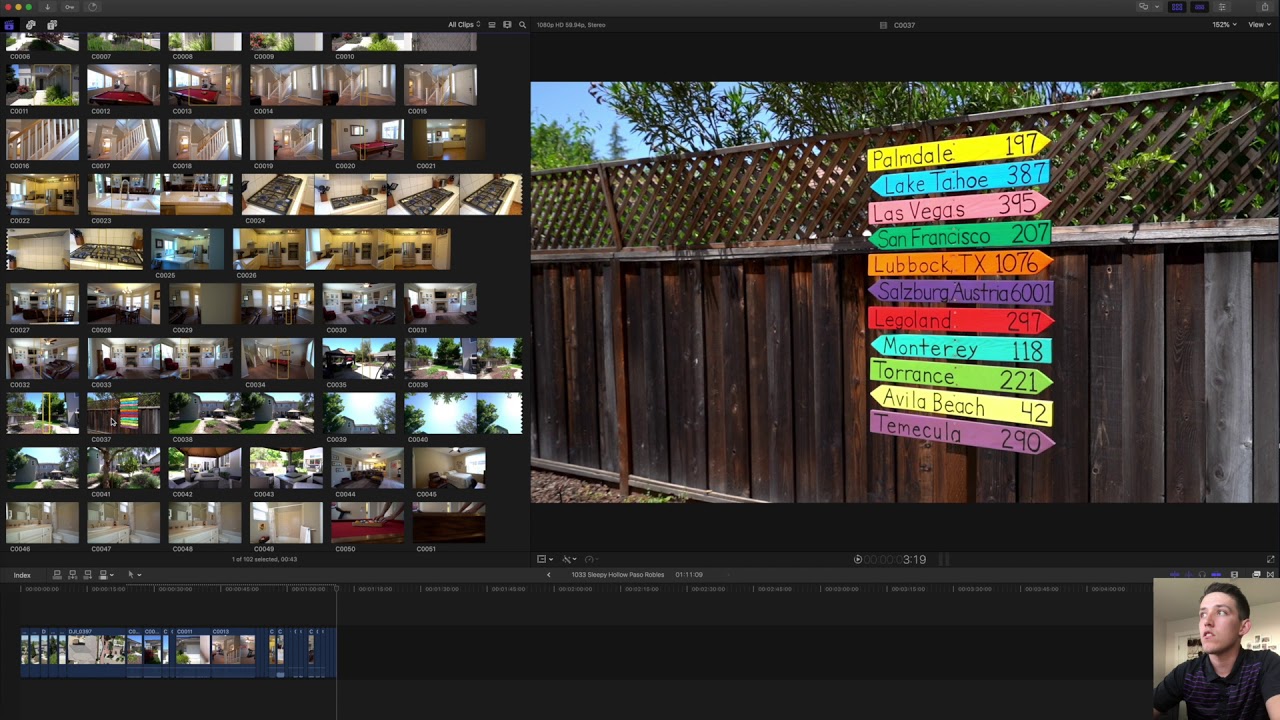Click project name 1033 Sleepy Hollow Paso Robles
1280x720 pixels.
tap(617, 575)
